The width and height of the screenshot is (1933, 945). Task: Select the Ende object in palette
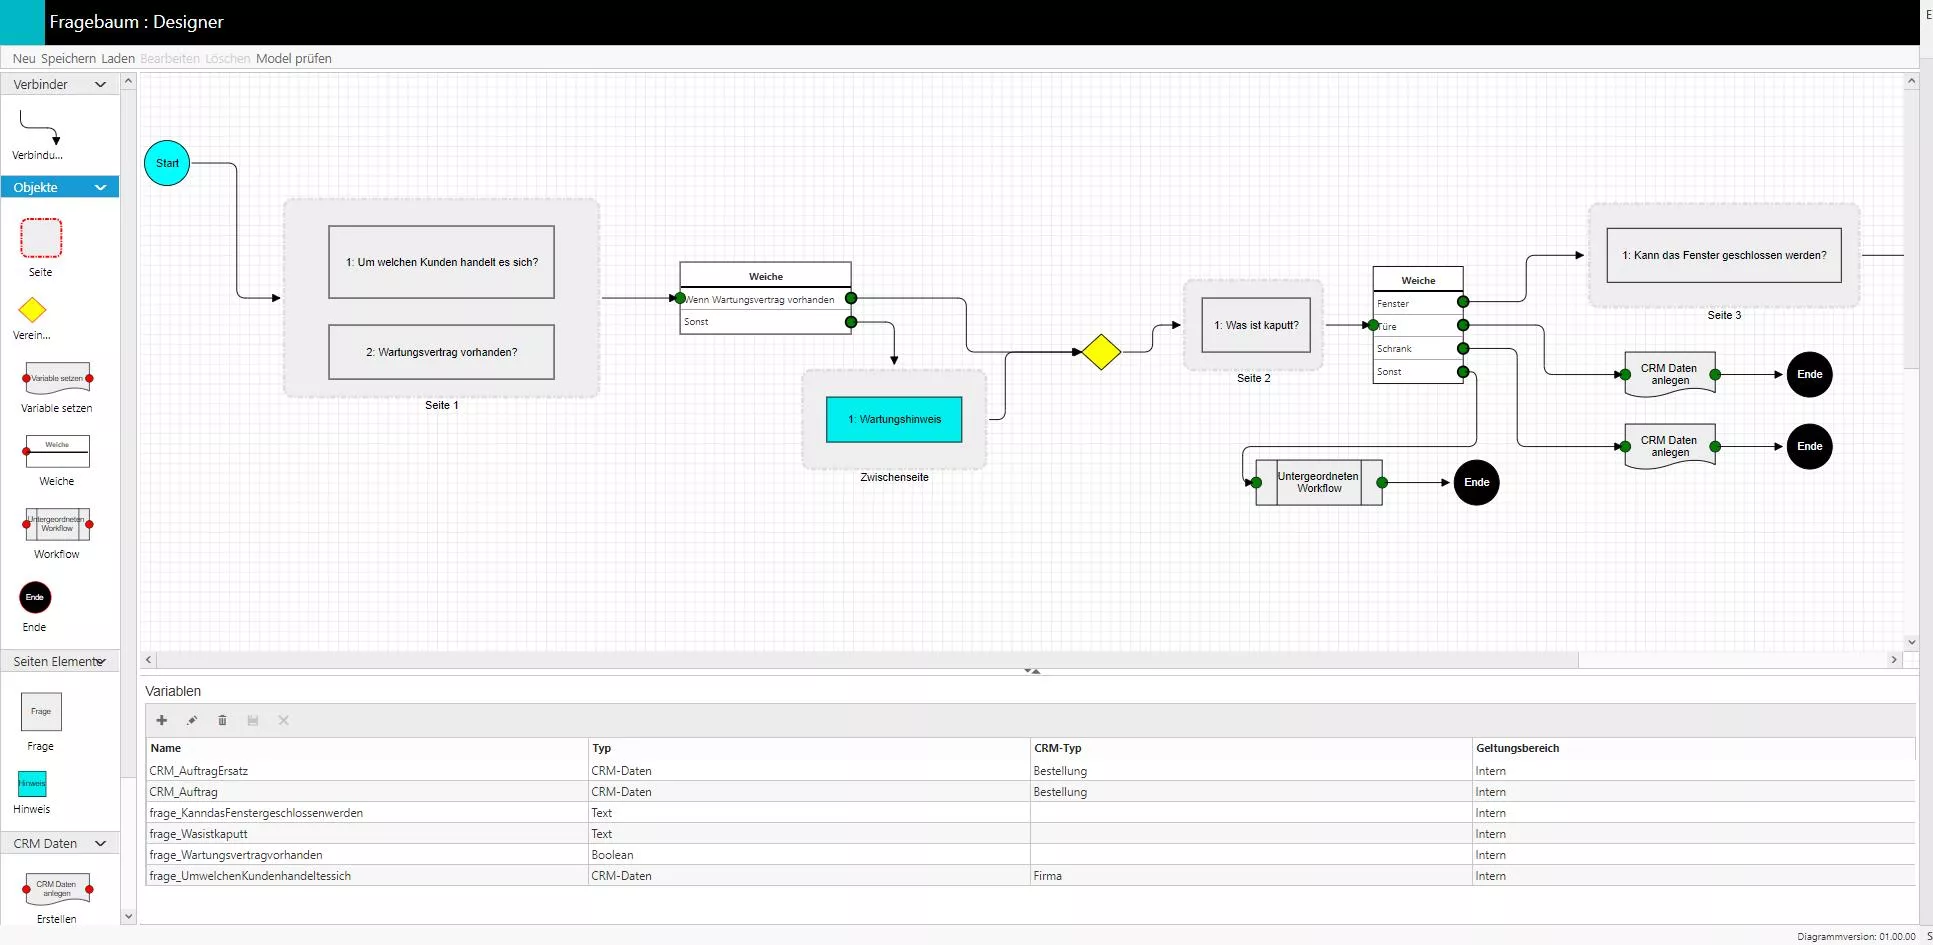(35, 598)
